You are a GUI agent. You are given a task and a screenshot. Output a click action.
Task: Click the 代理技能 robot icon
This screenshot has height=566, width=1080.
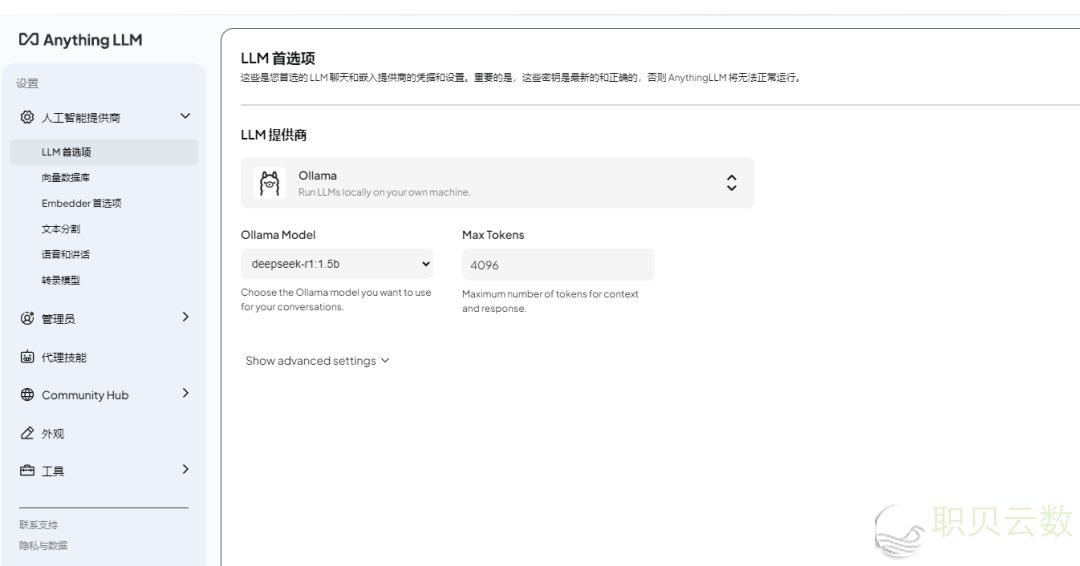(x=27, y=358)
